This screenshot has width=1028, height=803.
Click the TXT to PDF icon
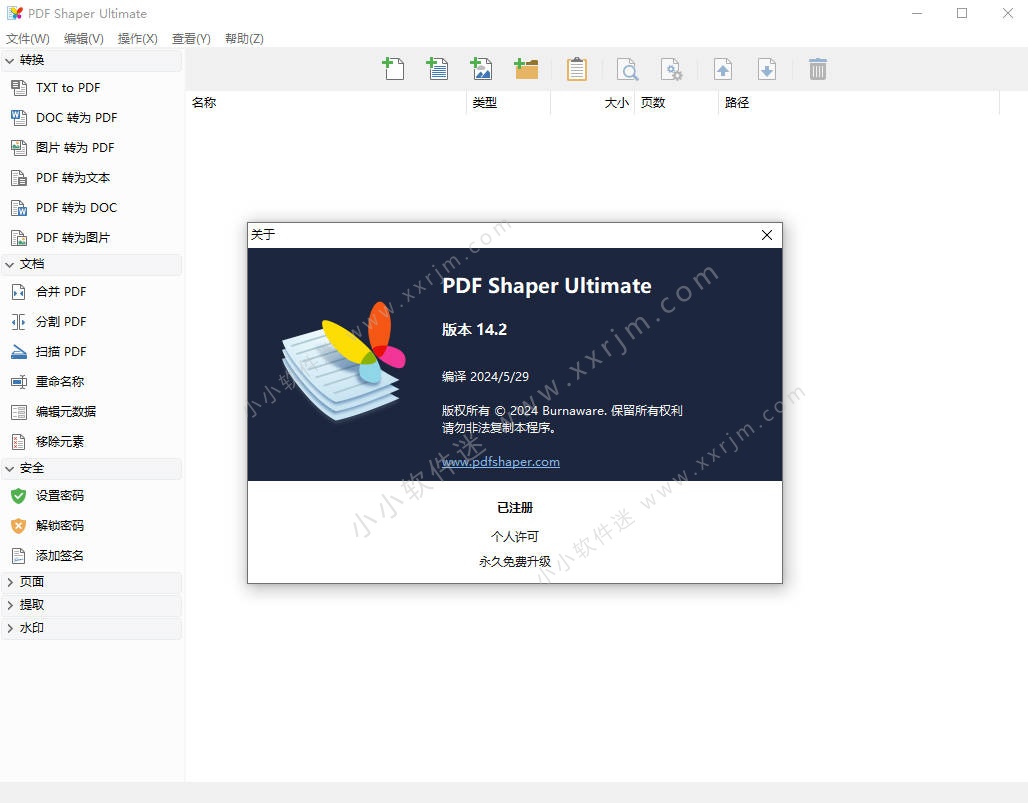click(x=19, y=87)
